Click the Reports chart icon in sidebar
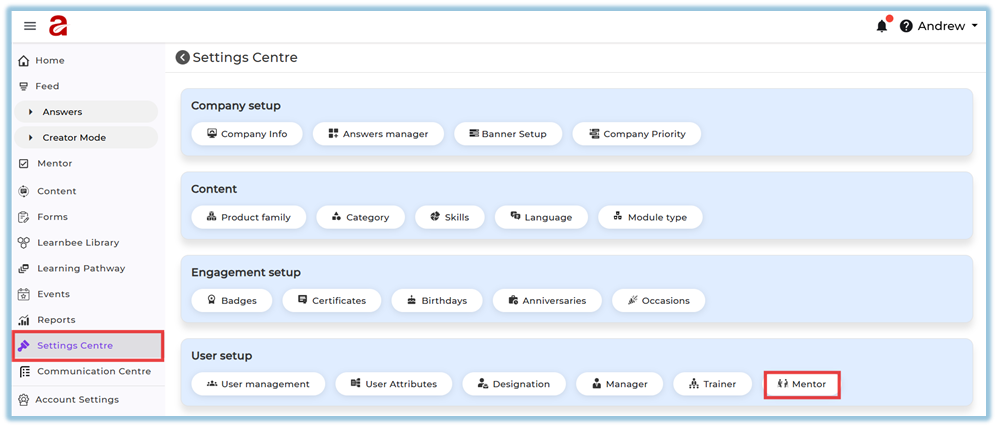Image resolution: width=997 pixels, height=427 pixels. (x=24, y=320)
